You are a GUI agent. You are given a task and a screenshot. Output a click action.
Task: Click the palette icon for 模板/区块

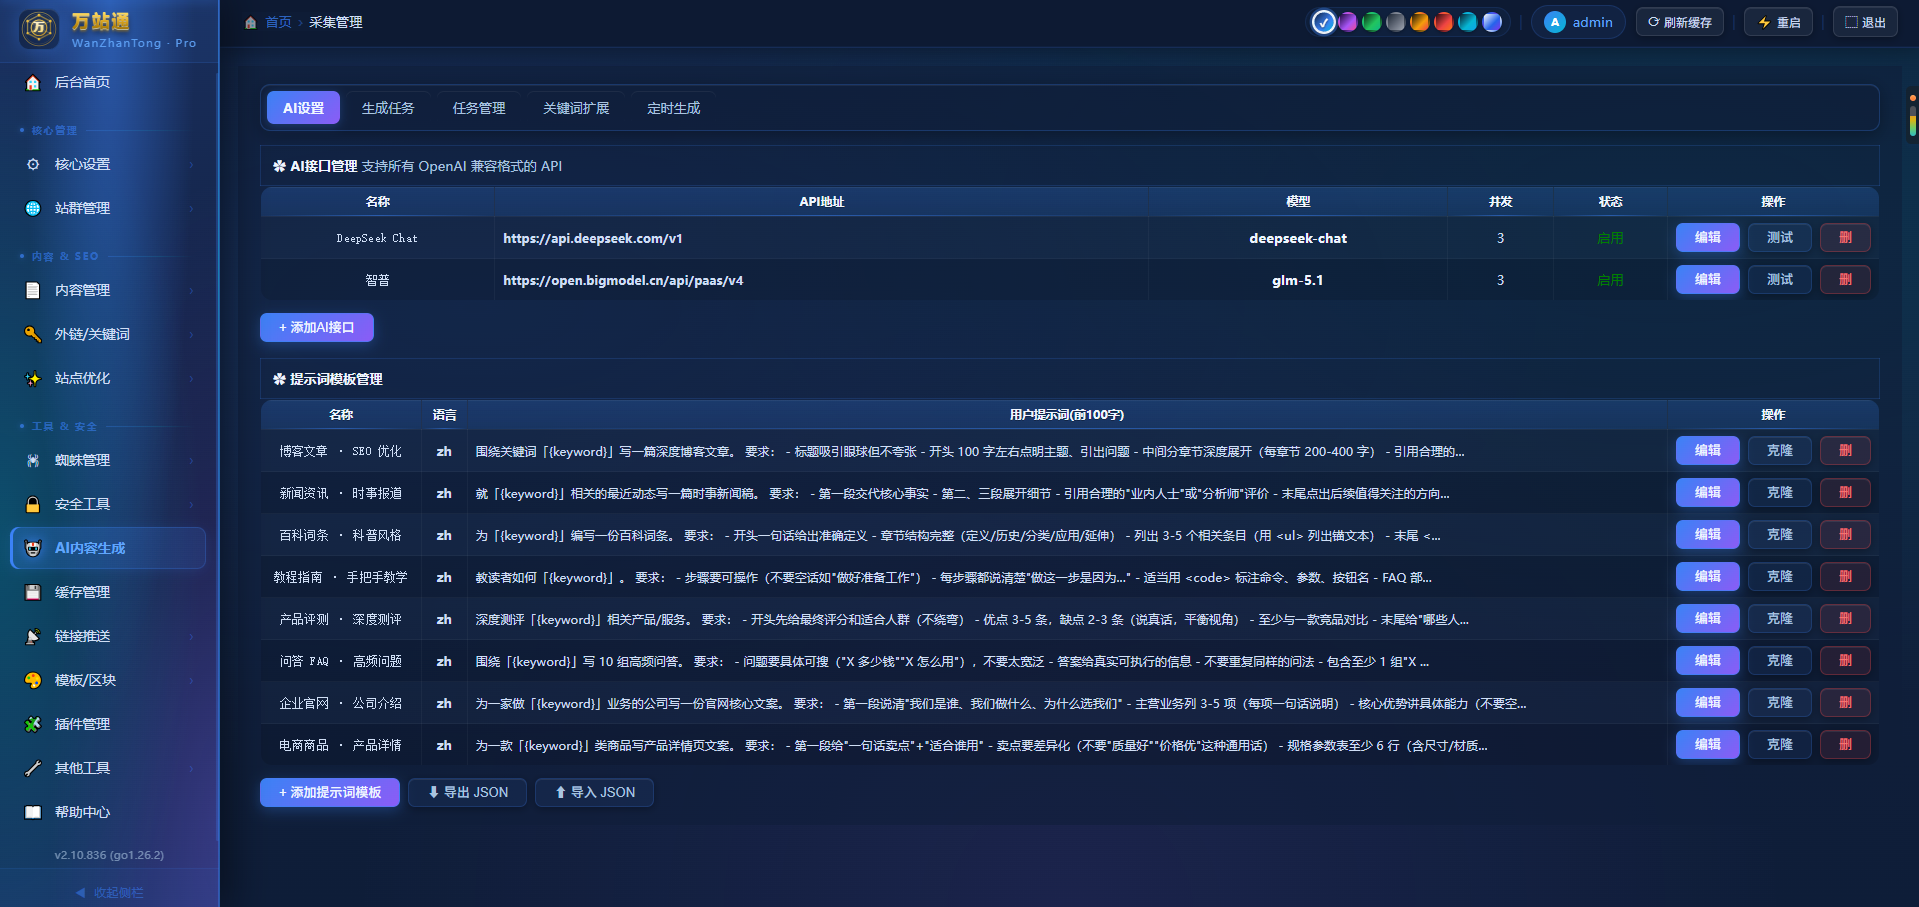click(33, 681)
